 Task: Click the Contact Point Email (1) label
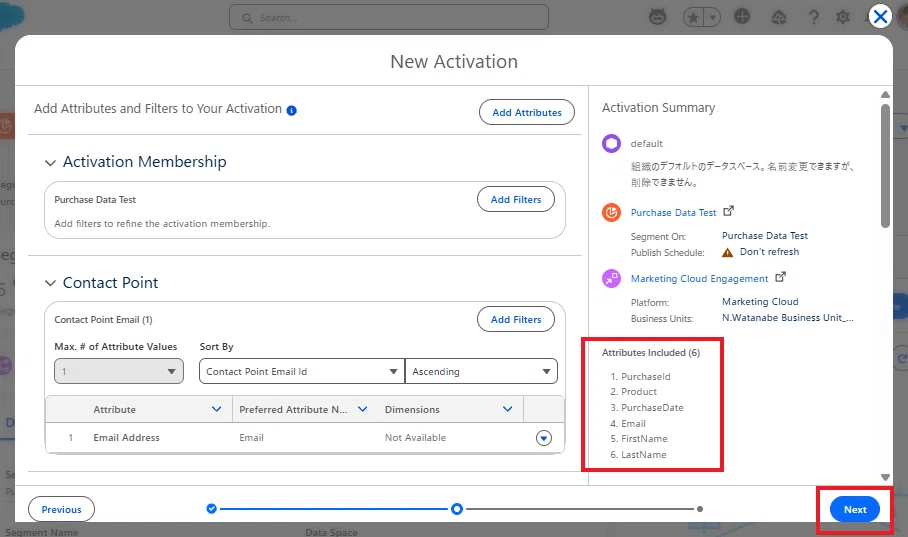[103, 320]
